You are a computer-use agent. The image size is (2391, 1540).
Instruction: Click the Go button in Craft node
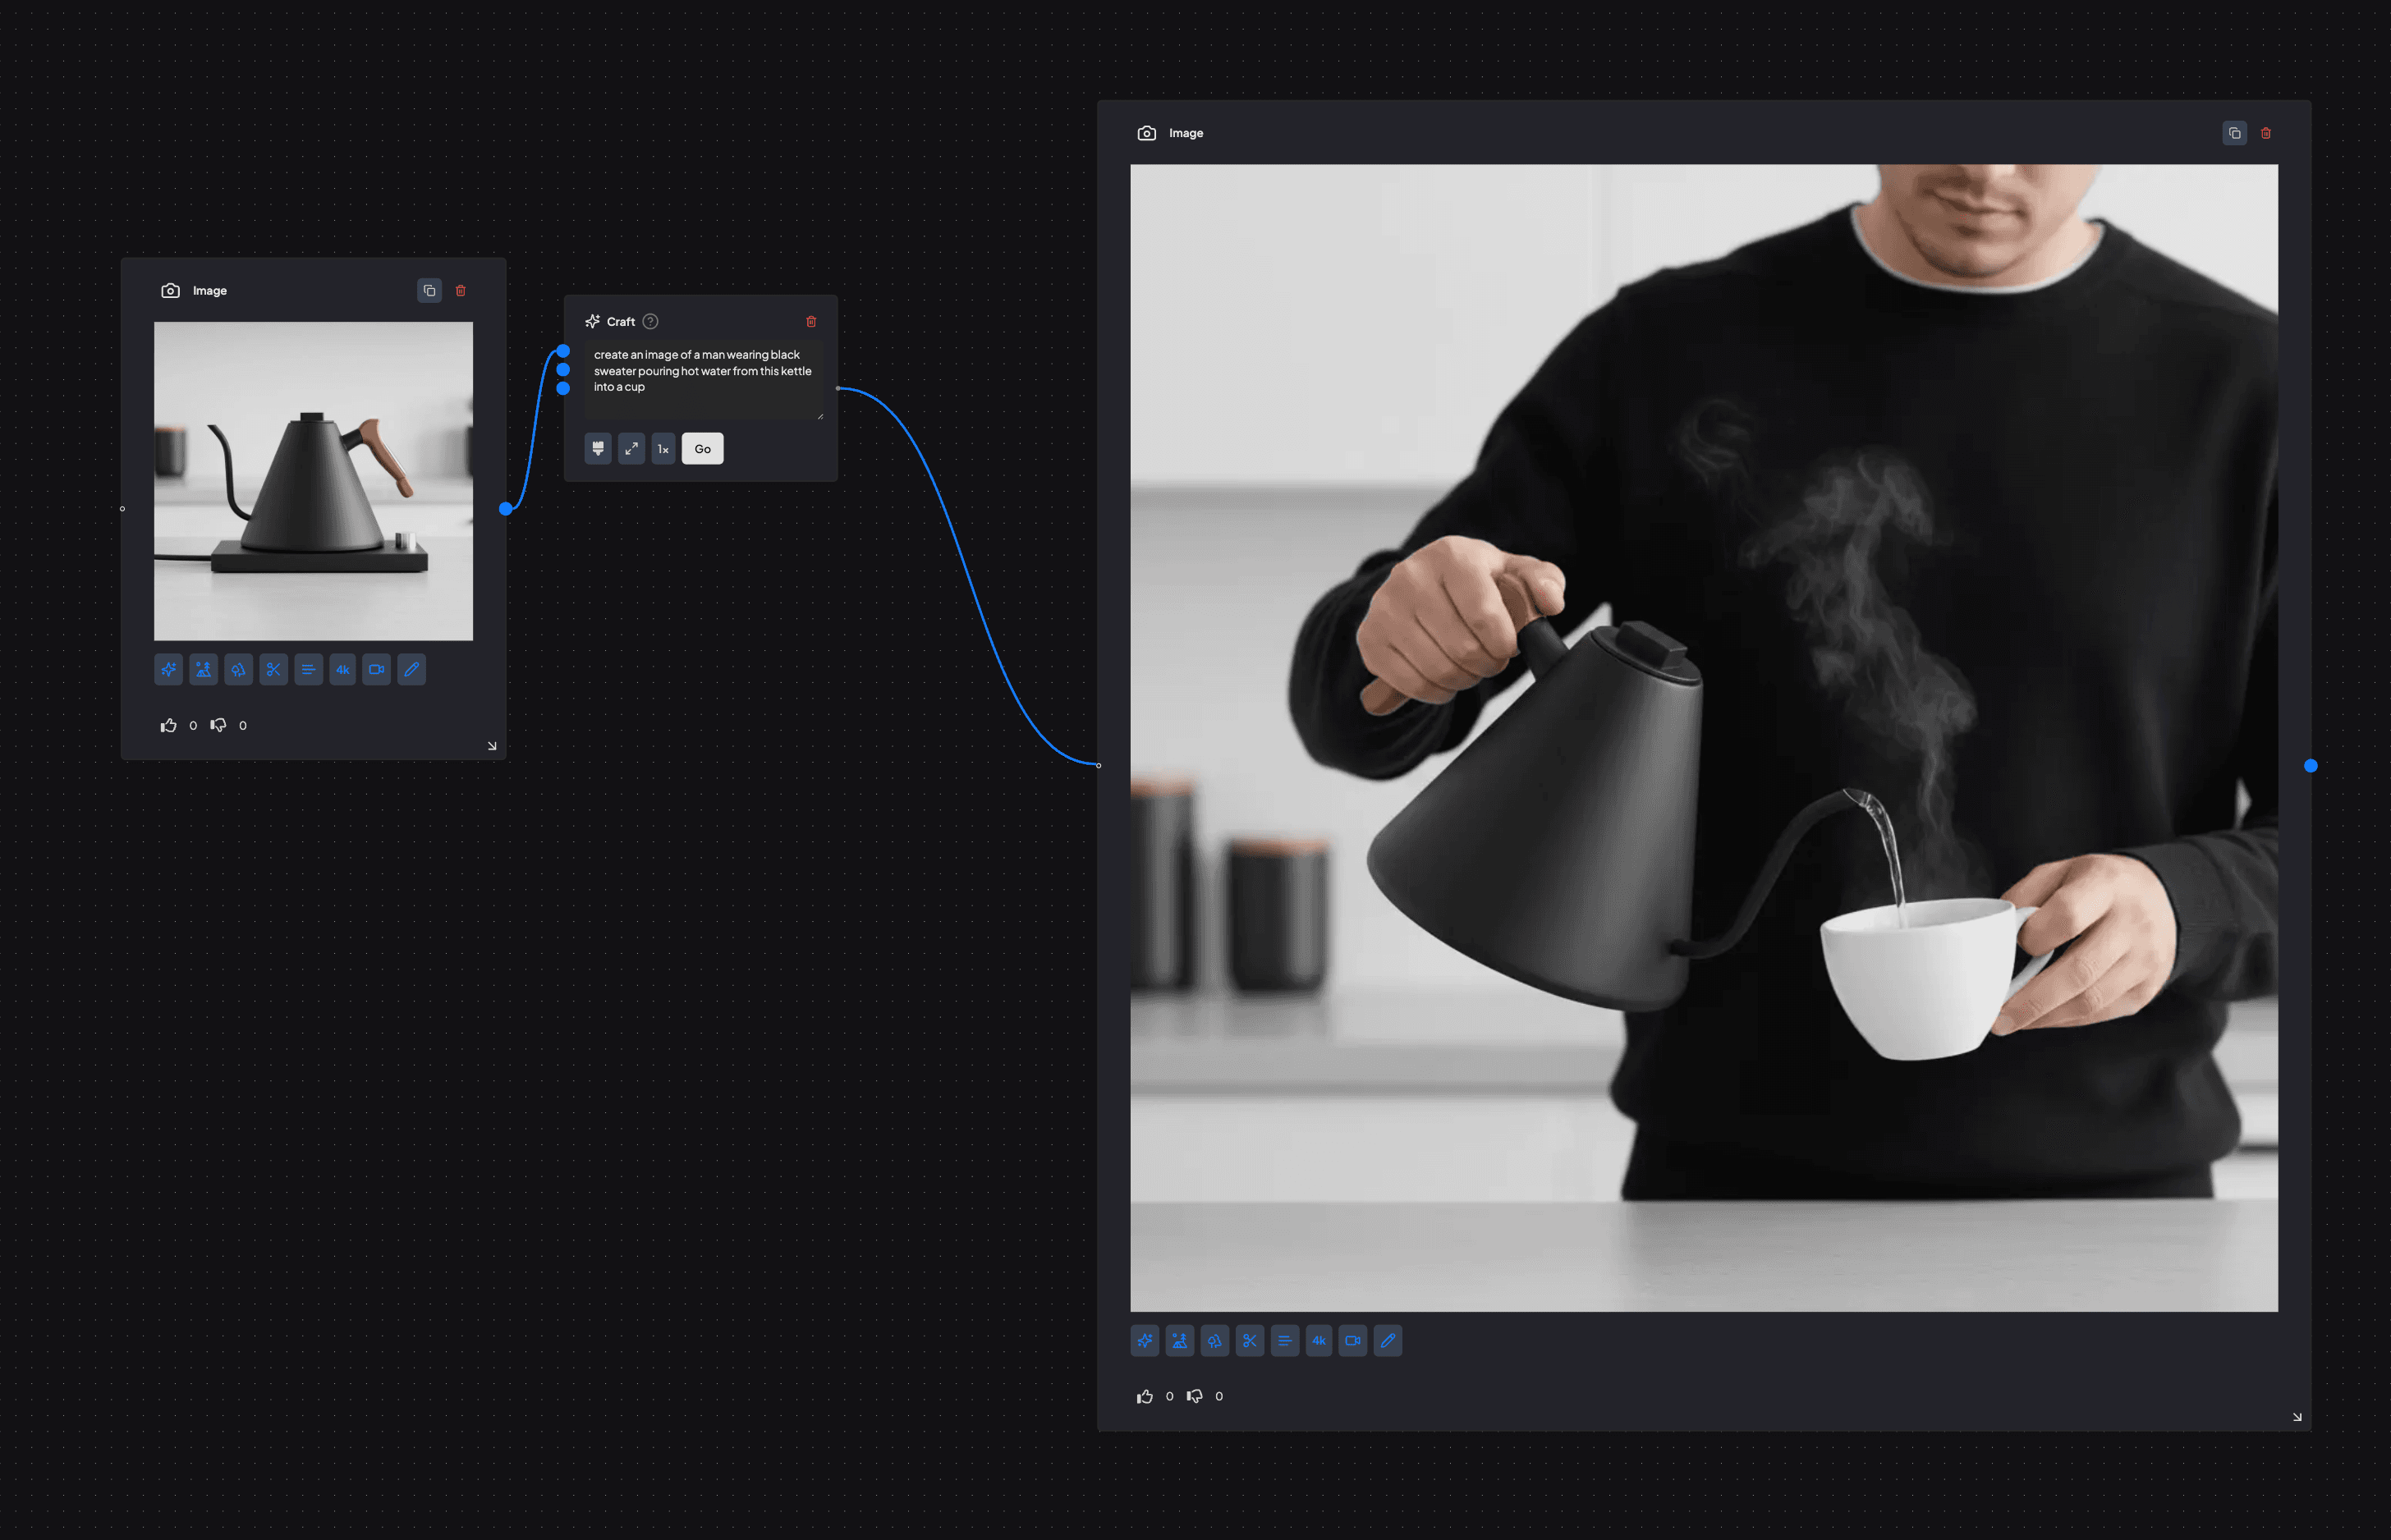click(x=702, y=449)
